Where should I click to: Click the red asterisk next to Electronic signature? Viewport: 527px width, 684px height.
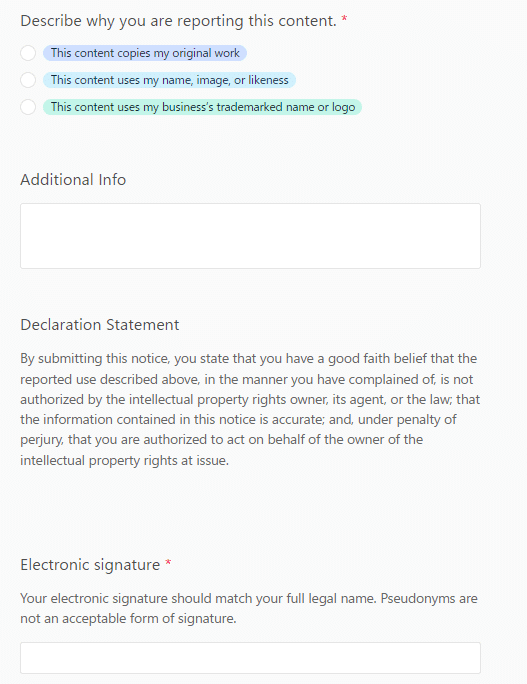[168, 563]
